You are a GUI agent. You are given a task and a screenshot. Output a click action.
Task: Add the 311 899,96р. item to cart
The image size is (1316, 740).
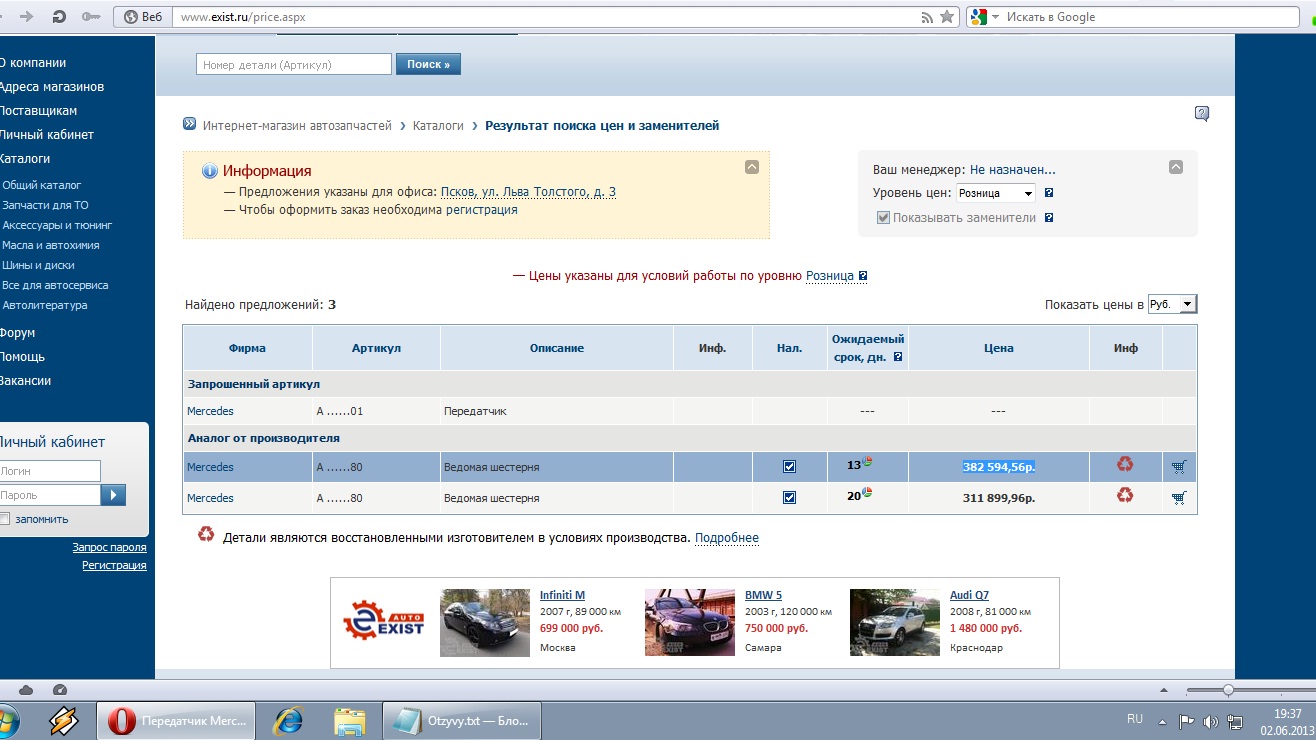pyautogui.click(x=1179, y=497)
